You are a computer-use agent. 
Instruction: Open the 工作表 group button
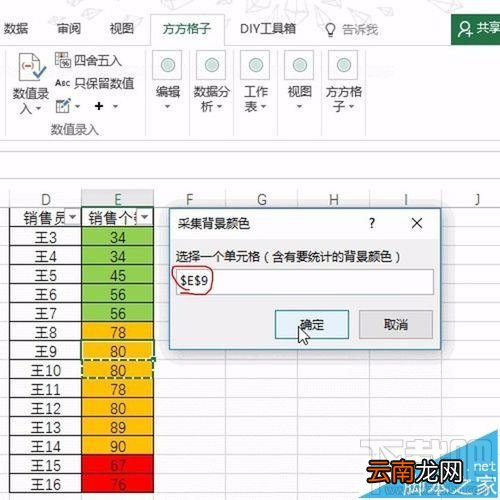click(255, 82)
